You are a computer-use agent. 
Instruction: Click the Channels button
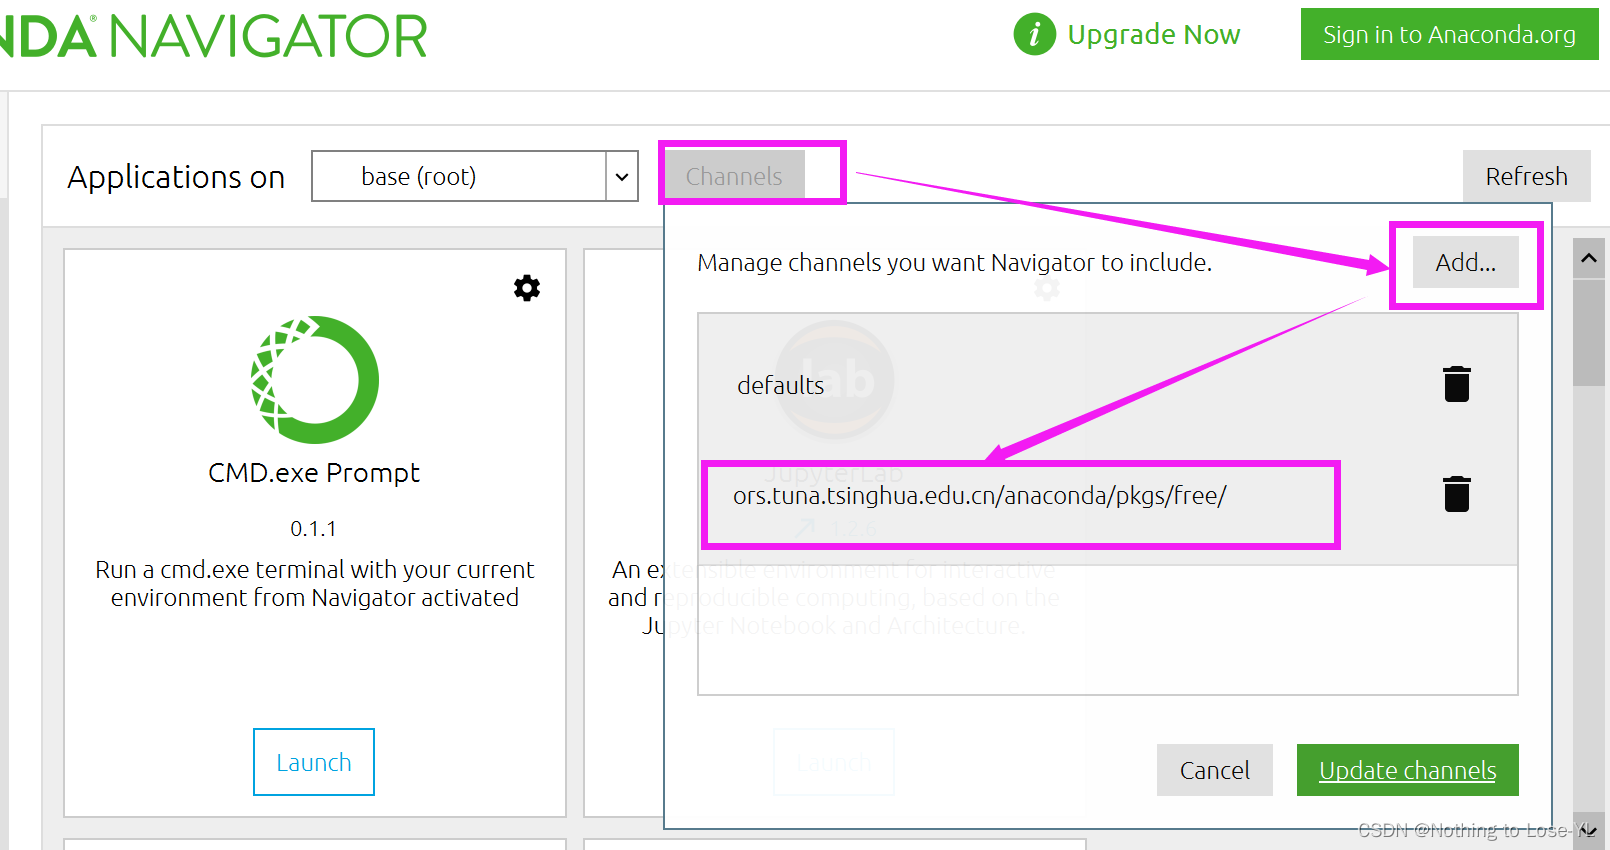[x=734, y=176]
